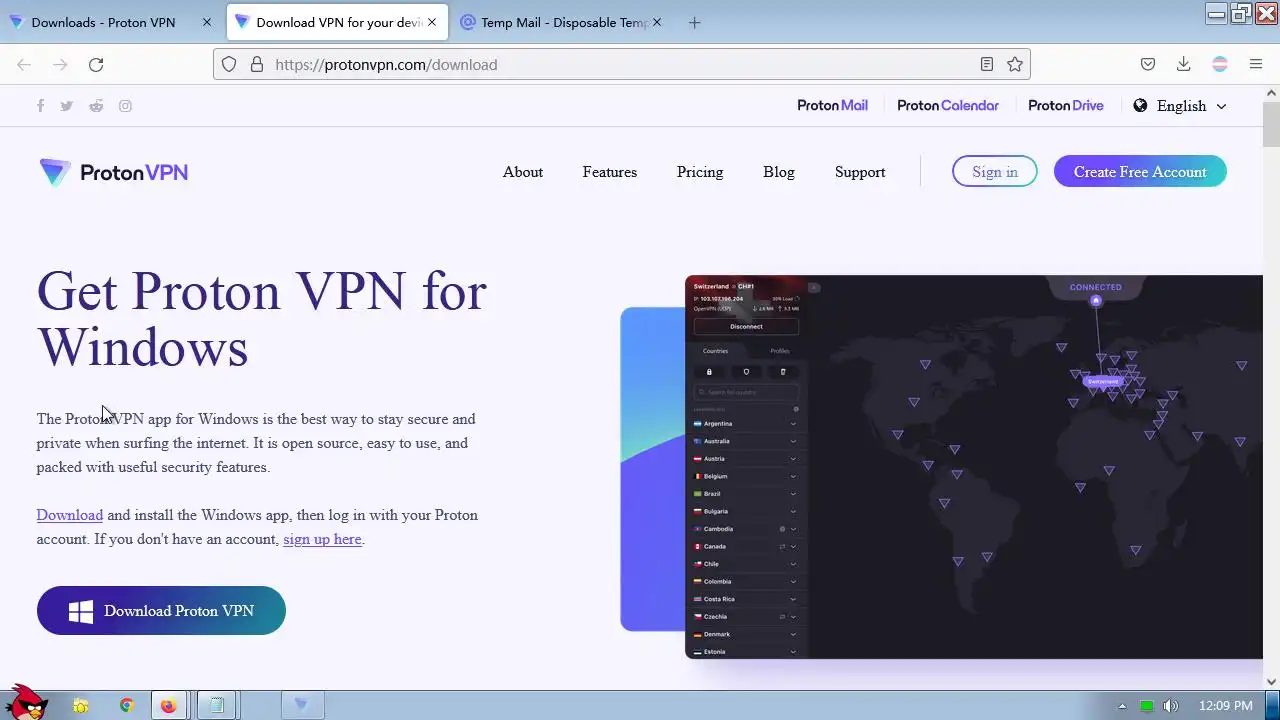
Task: Select the Download VPN for your device tab
Action: point(338,22)
